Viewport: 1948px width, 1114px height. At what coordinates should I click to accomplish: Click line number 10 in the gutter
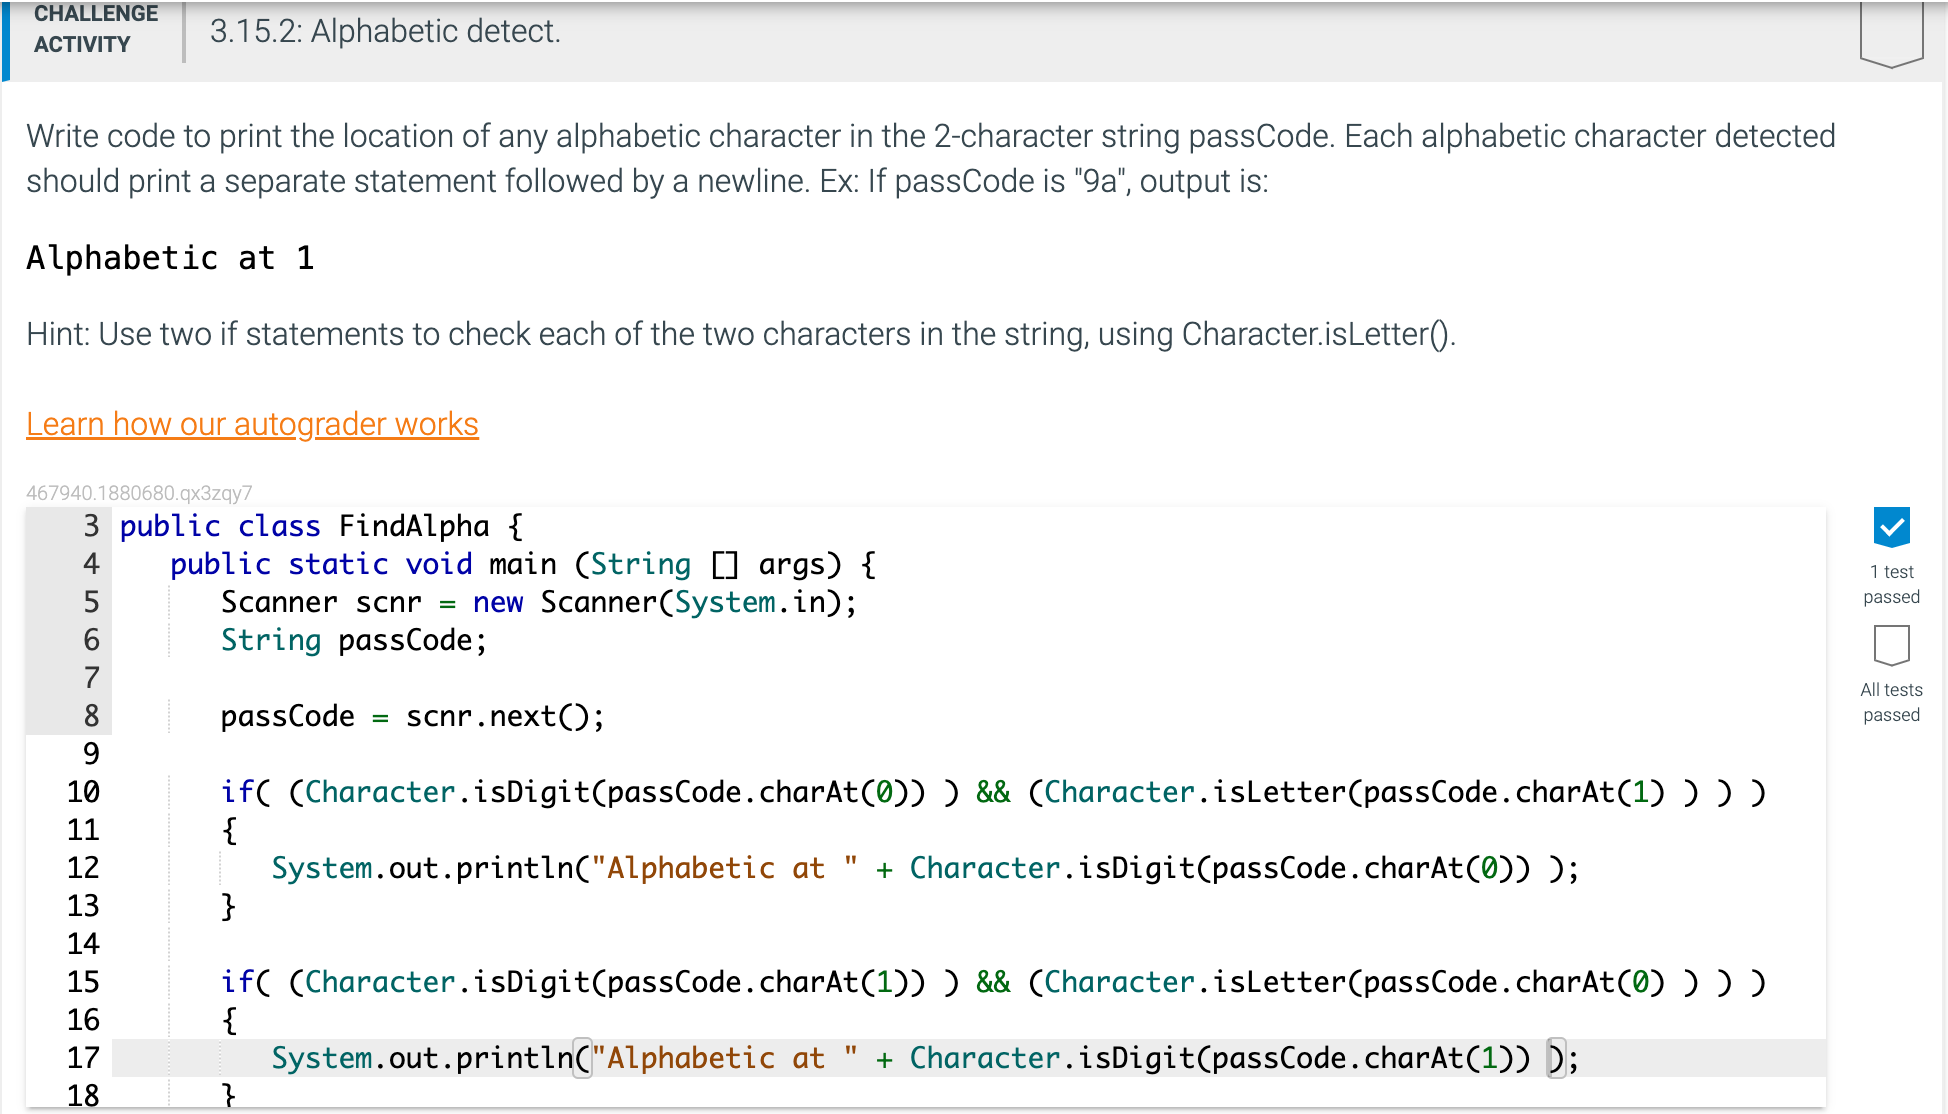[84, 791]
